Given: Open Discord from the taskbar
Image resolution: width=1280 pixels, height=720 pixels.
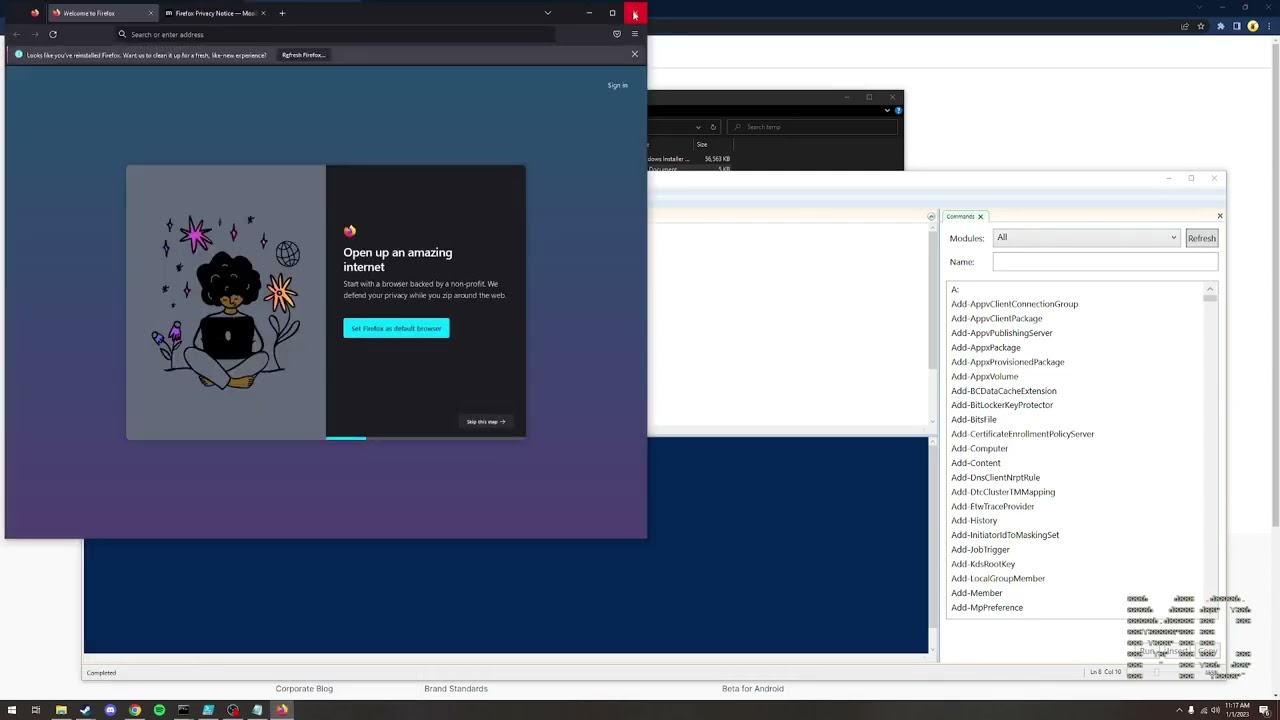Looking at the screenshot, I should [x=110, y=710].
